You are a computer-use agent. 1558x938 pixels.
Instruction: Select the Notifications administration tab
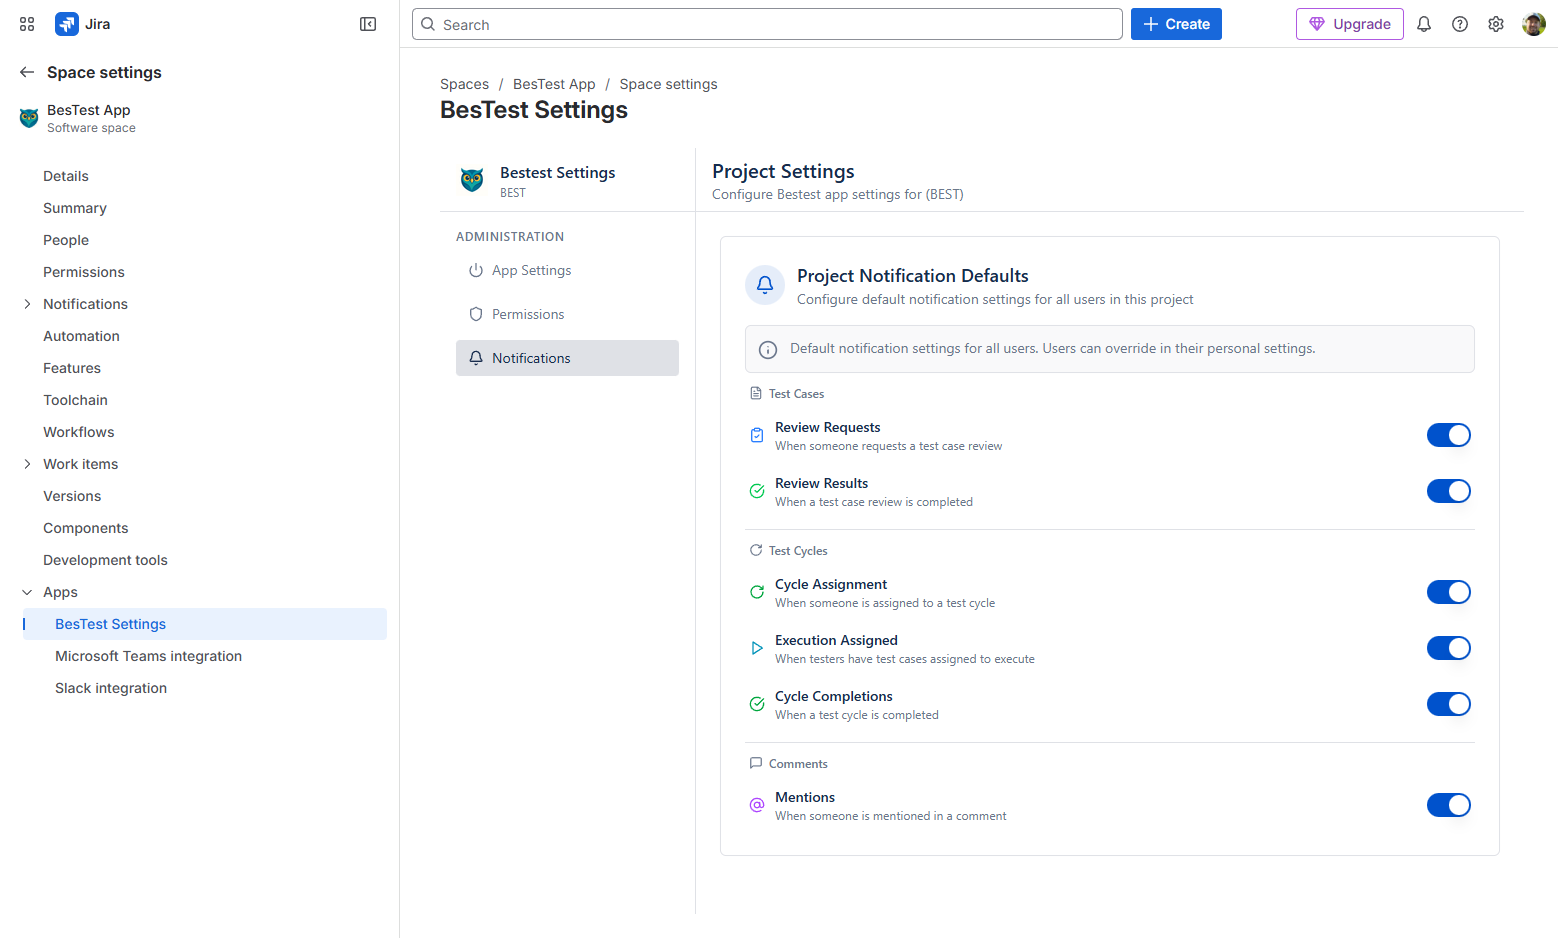(567, 358)
